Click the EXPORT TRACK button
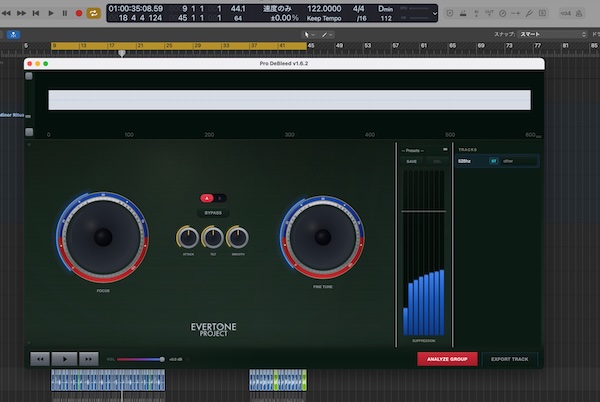This screenshot has height=402, width=600. pyautogui.click(x=509, y=359)
